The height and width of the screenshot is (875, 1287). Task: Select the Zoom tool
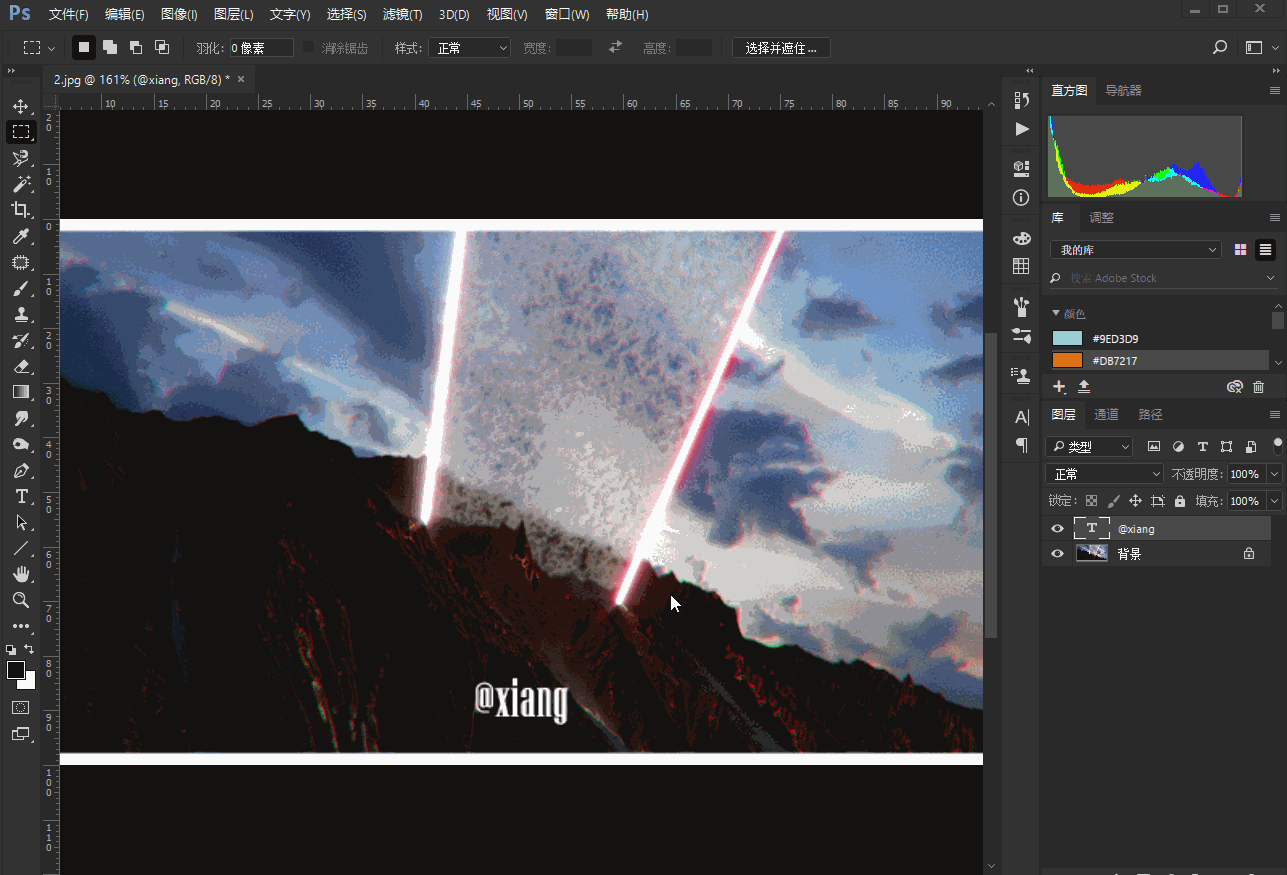[20, 600]
